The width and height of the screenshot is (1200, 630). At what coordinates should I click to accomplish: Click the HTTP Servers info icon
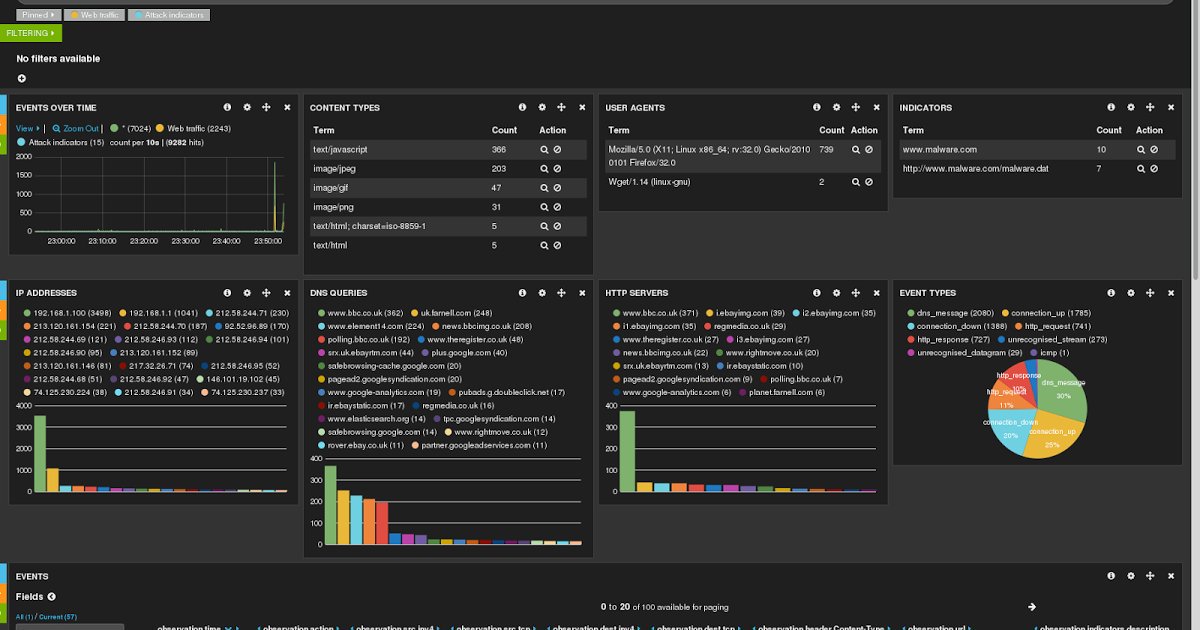coord(817,292)
